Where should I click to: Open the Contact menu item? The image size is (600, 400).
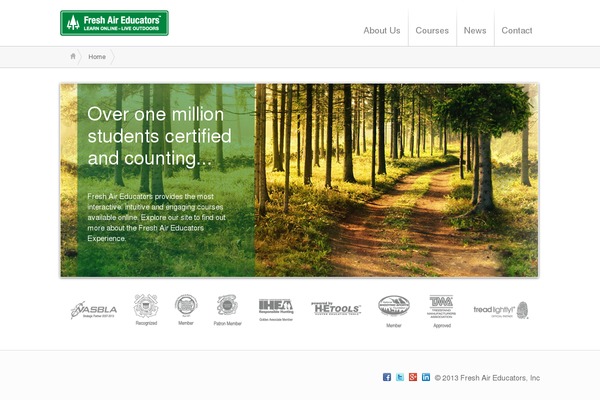517,31
